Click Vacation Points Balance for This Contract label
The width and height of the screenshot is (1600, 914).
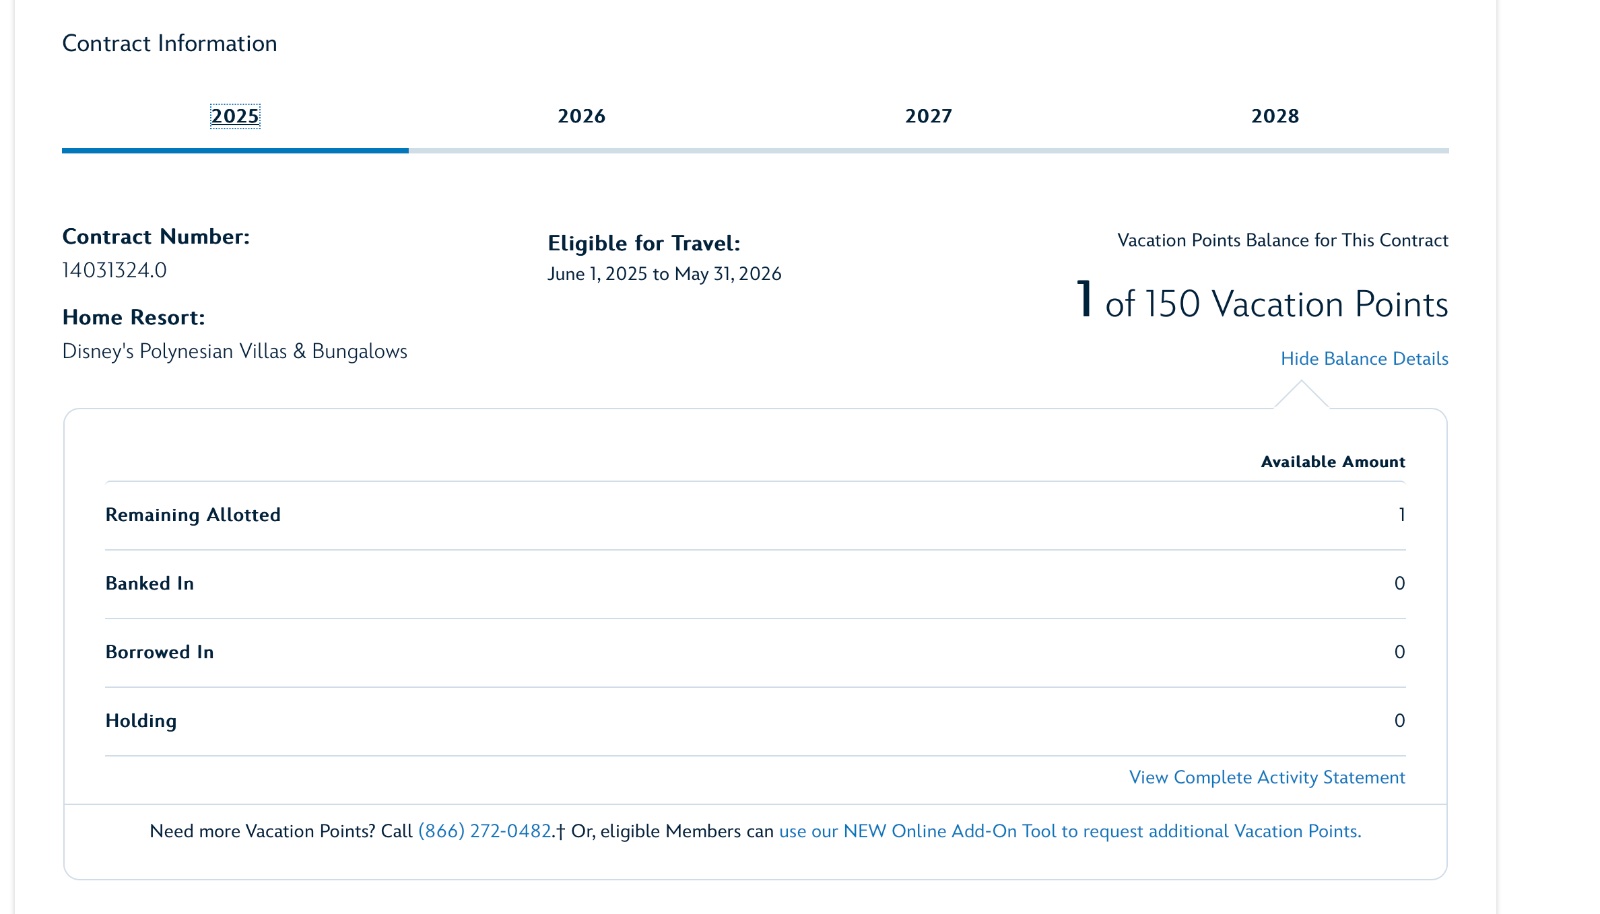point(1282,241)
